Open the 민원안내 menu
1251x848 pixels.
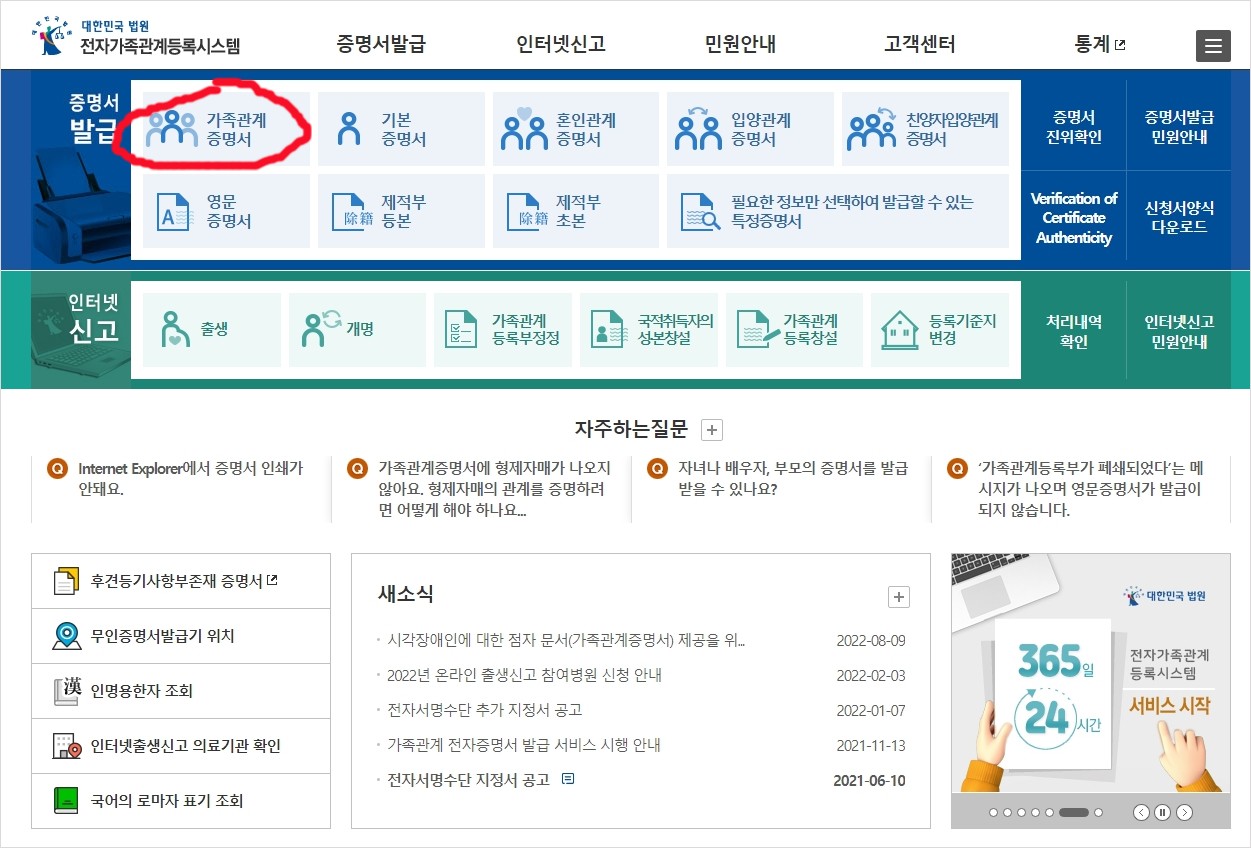[740, 44]
